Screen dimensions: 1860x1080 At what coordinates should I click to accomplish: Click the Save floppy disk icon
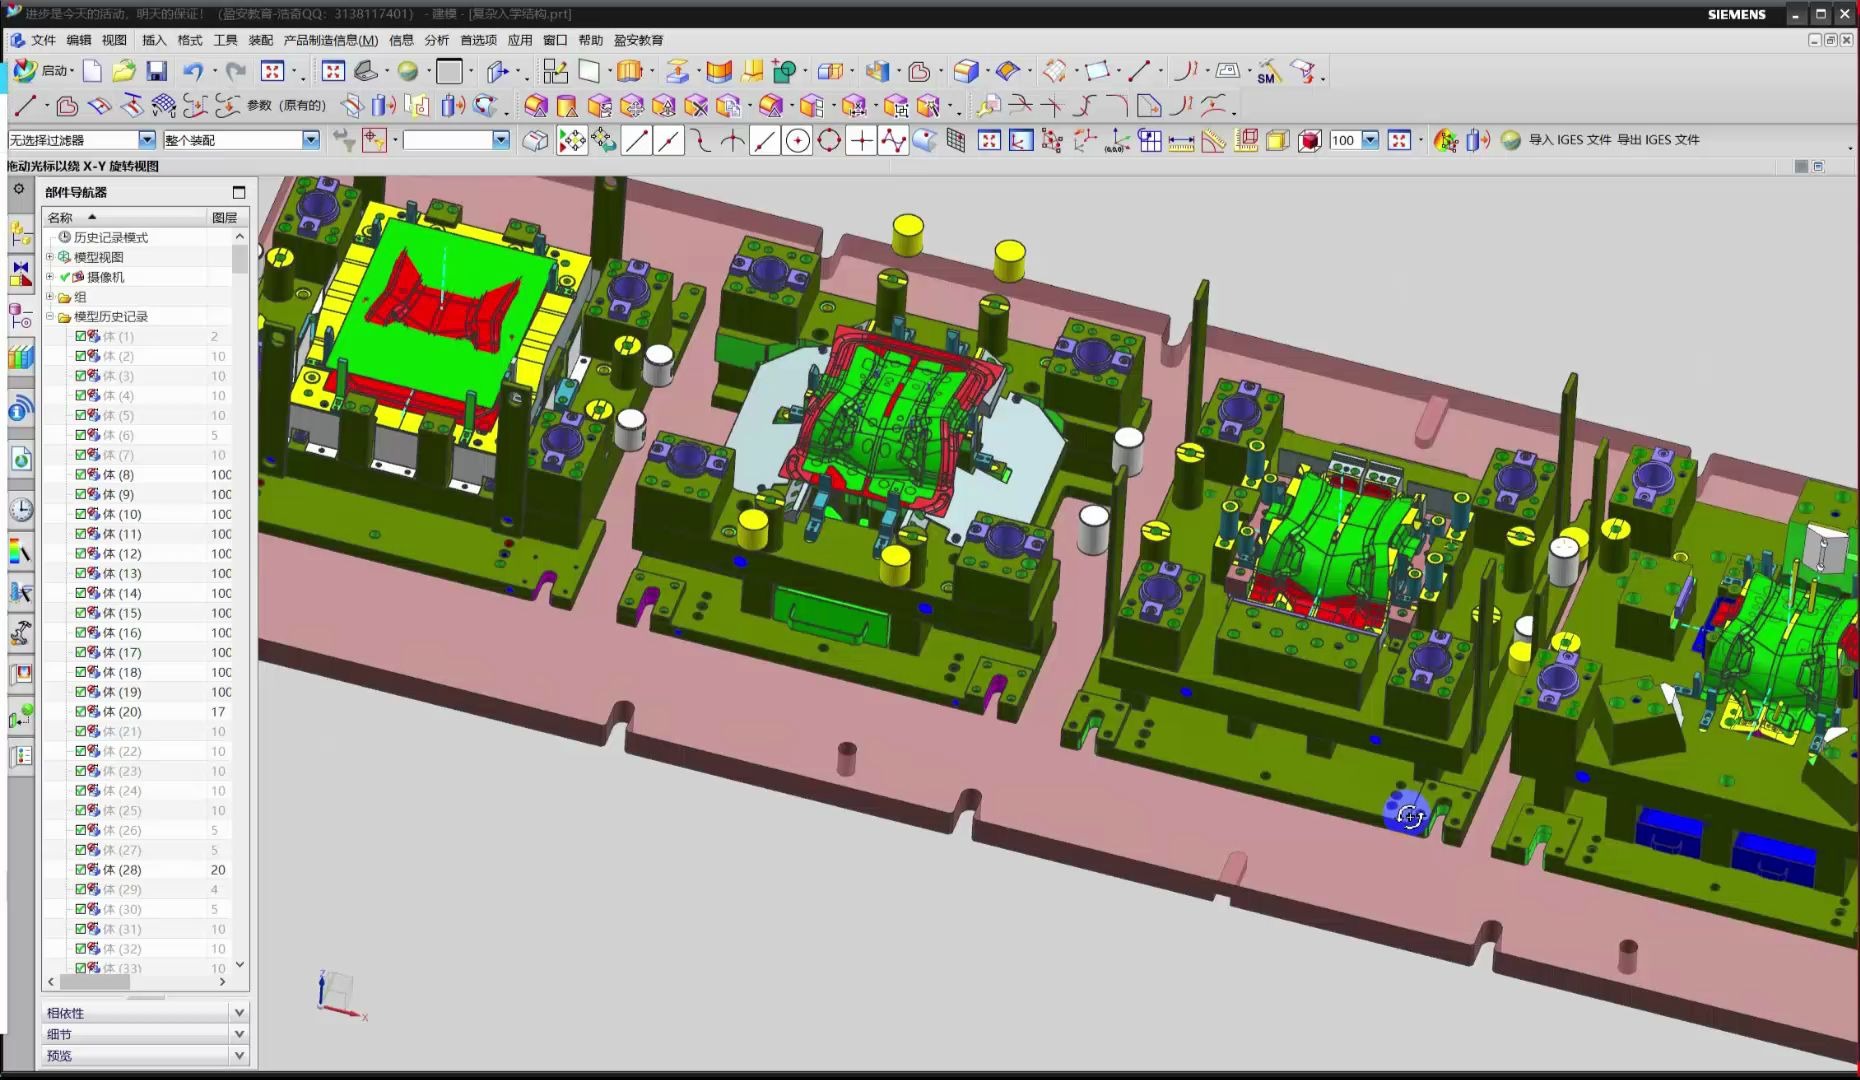156,71
